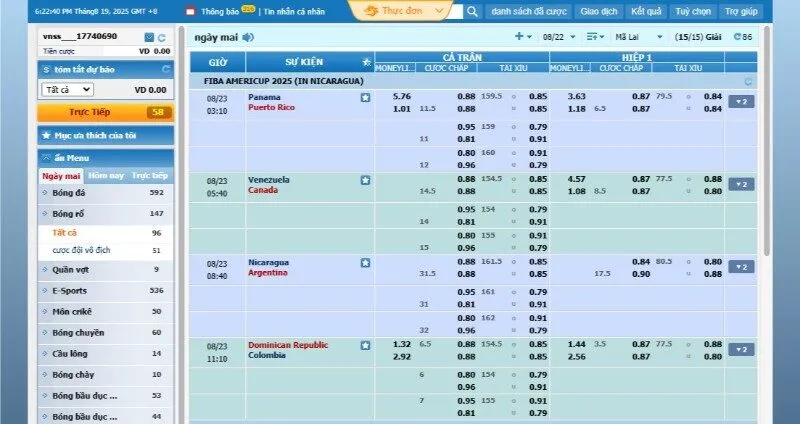Switch to the Trực tiếp sidebar tab
800x424 pixels.
[x=150, y=175]
